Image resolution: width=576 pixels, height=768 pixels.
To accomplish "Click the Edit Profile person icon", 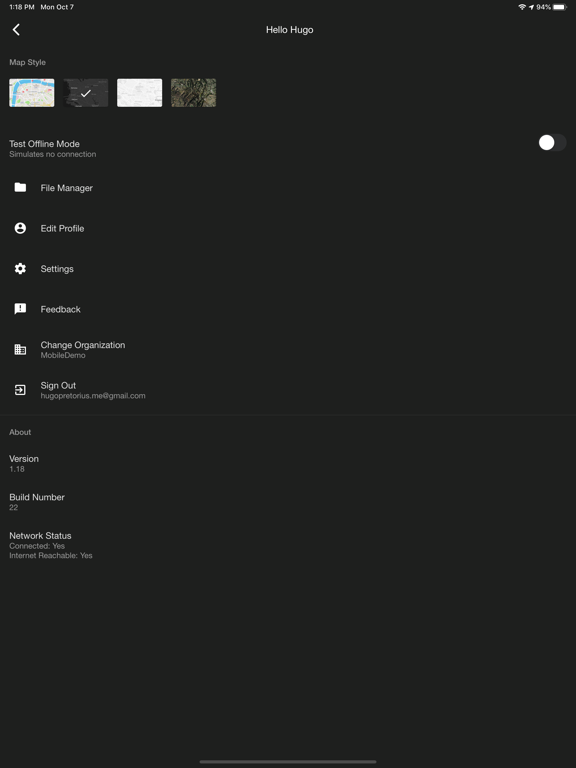I will [20, 228].
